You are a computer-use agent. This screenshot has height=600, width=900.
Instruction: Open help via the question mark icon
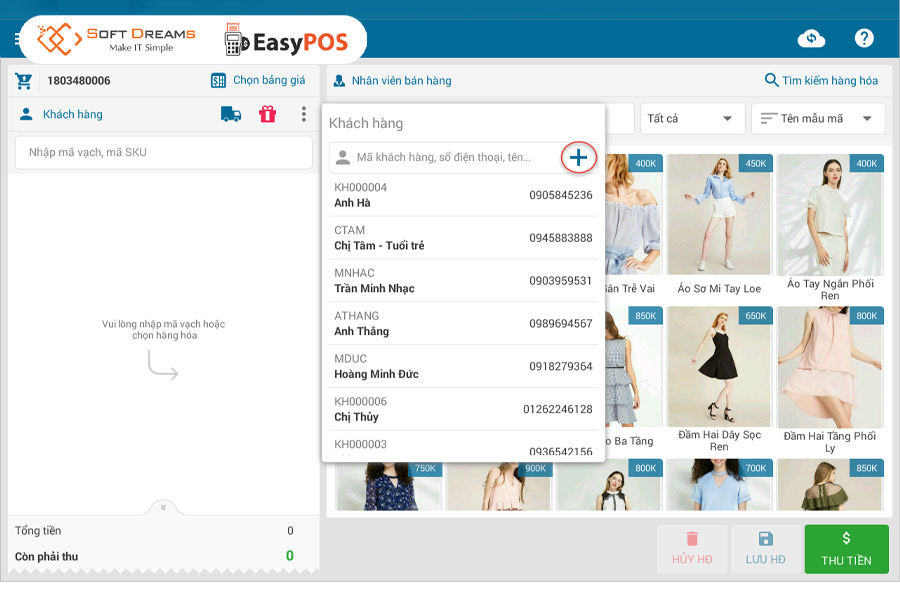[866, 38]
